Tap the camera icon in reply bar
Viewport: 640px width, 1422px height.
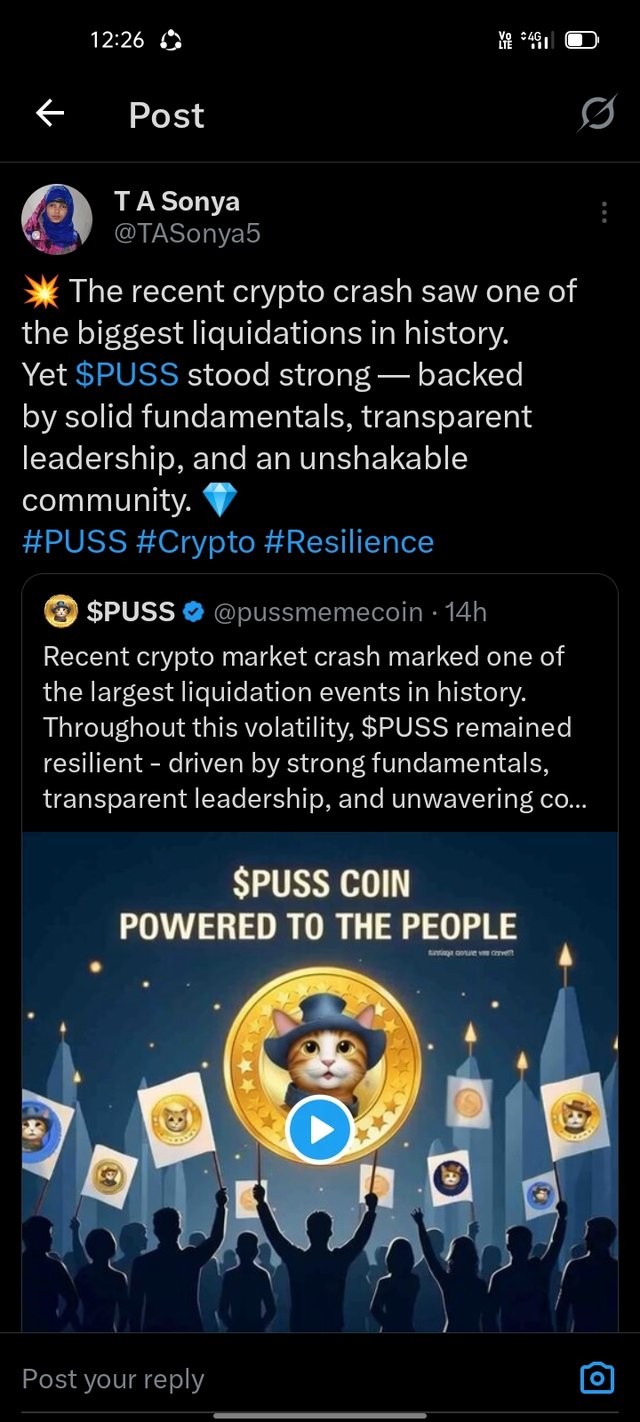tap(597, 1378)
